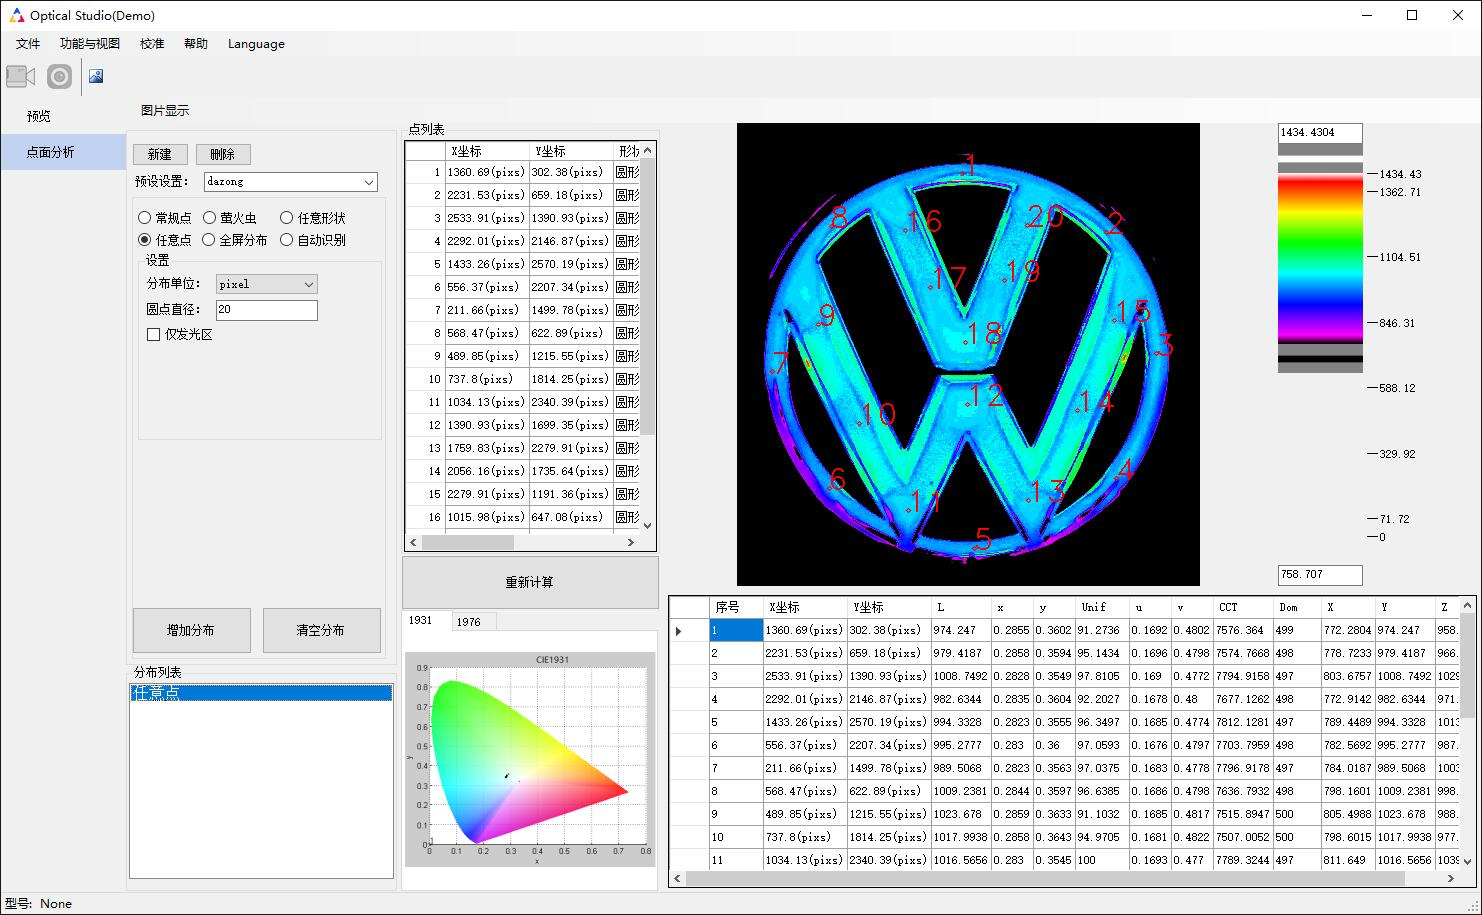
Task: Click the image picture toolbar icon
Action: click(96, 76)
